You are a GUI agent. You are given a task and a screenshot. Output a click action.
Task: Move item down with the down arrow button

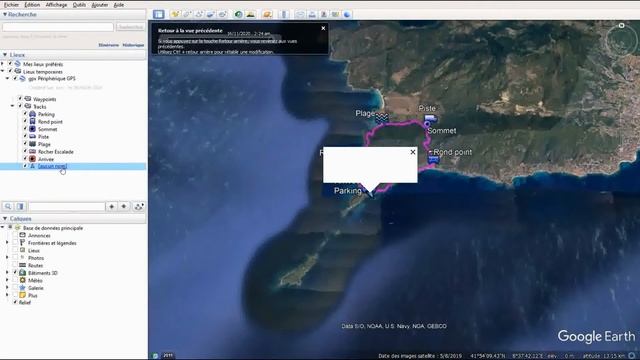point(124,207)
